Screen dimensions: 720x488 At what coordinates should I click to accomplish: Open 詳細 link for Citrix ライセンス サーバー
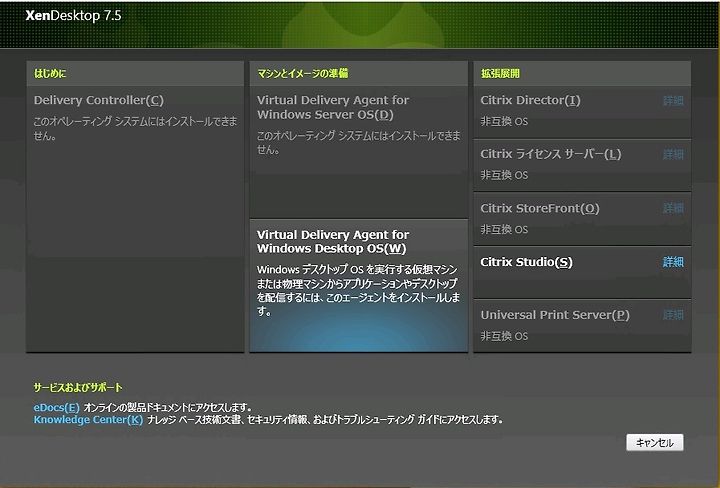pos(673,154)
